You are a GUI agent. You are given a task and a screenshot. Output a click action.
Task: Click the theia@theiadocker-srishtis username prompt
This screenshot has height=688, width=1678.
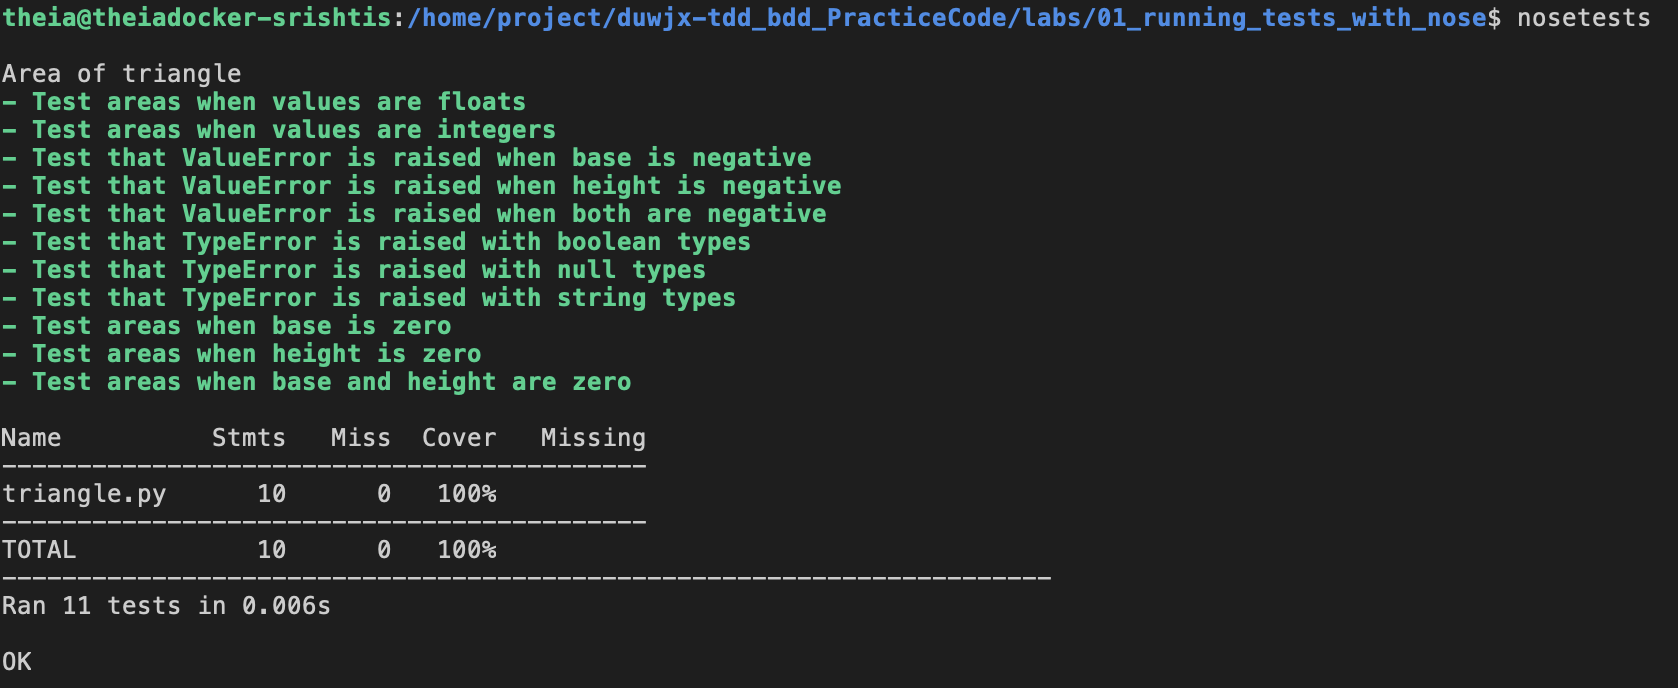[x=198, y=18]
